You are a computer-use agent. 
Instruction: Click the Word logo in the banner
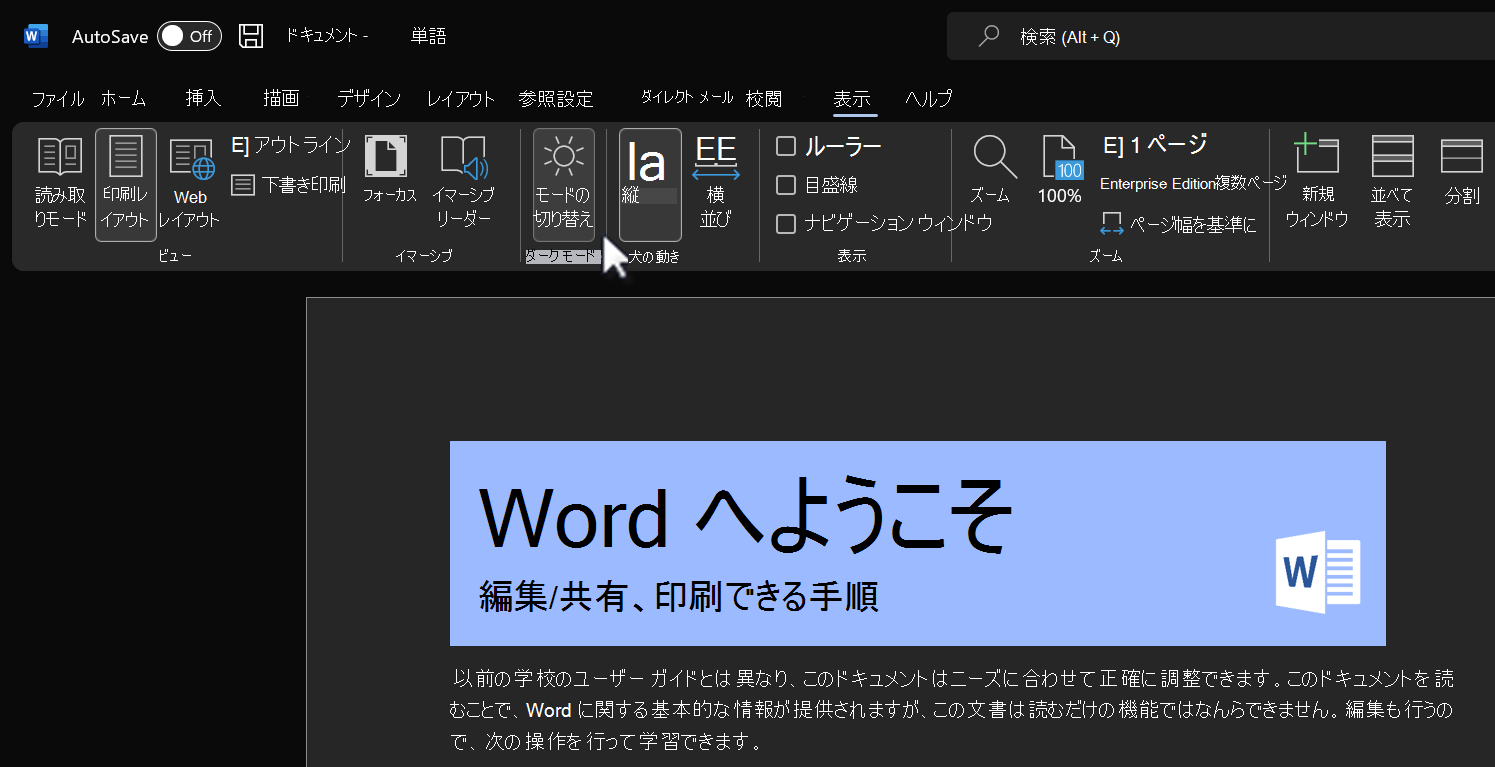1318,572
